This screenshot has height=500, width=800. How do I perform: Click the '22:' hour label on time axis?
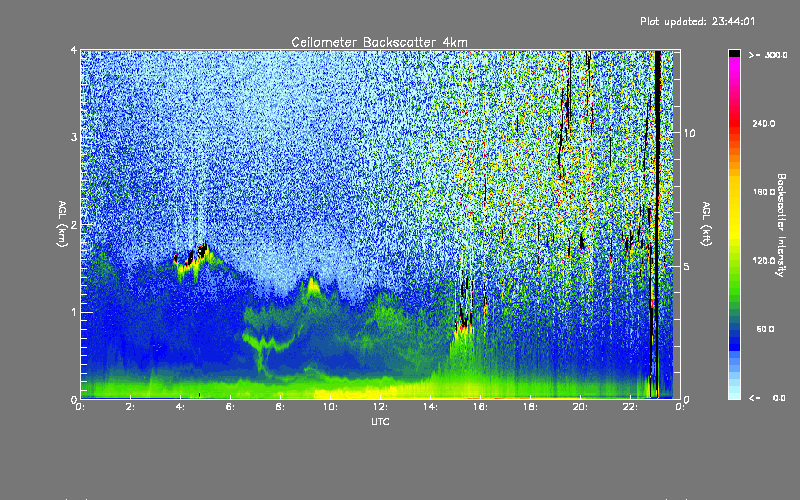pos(630,407)
